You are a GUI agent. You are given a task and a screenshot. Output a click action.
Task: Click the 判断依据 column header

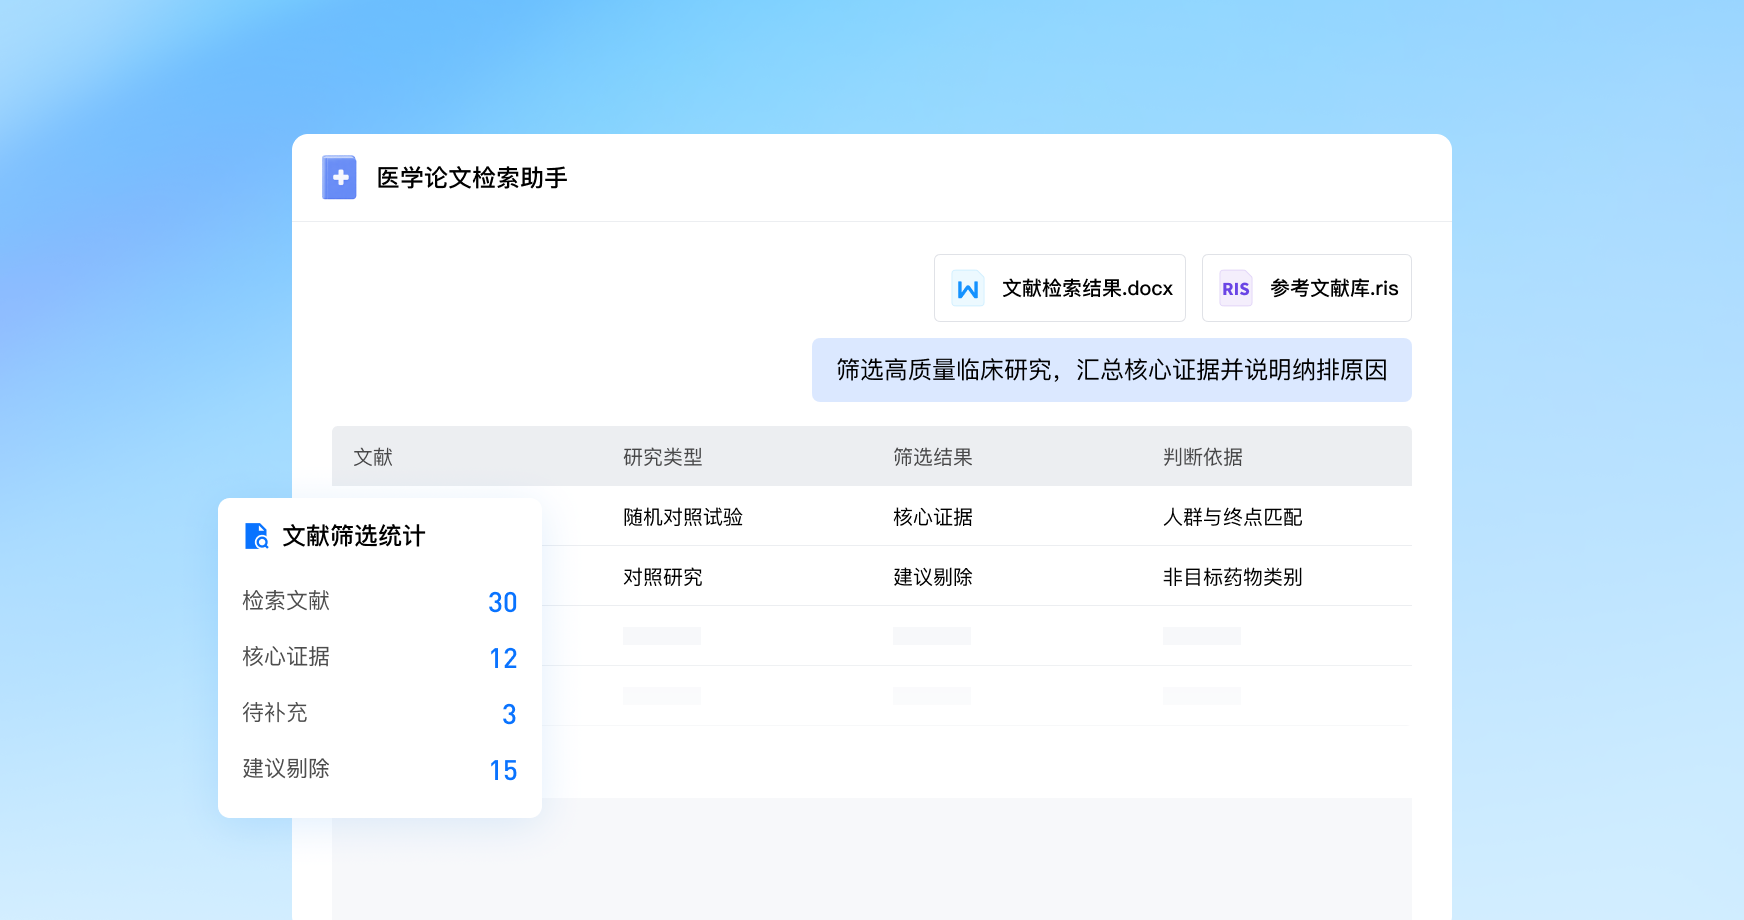point(1203,457)
